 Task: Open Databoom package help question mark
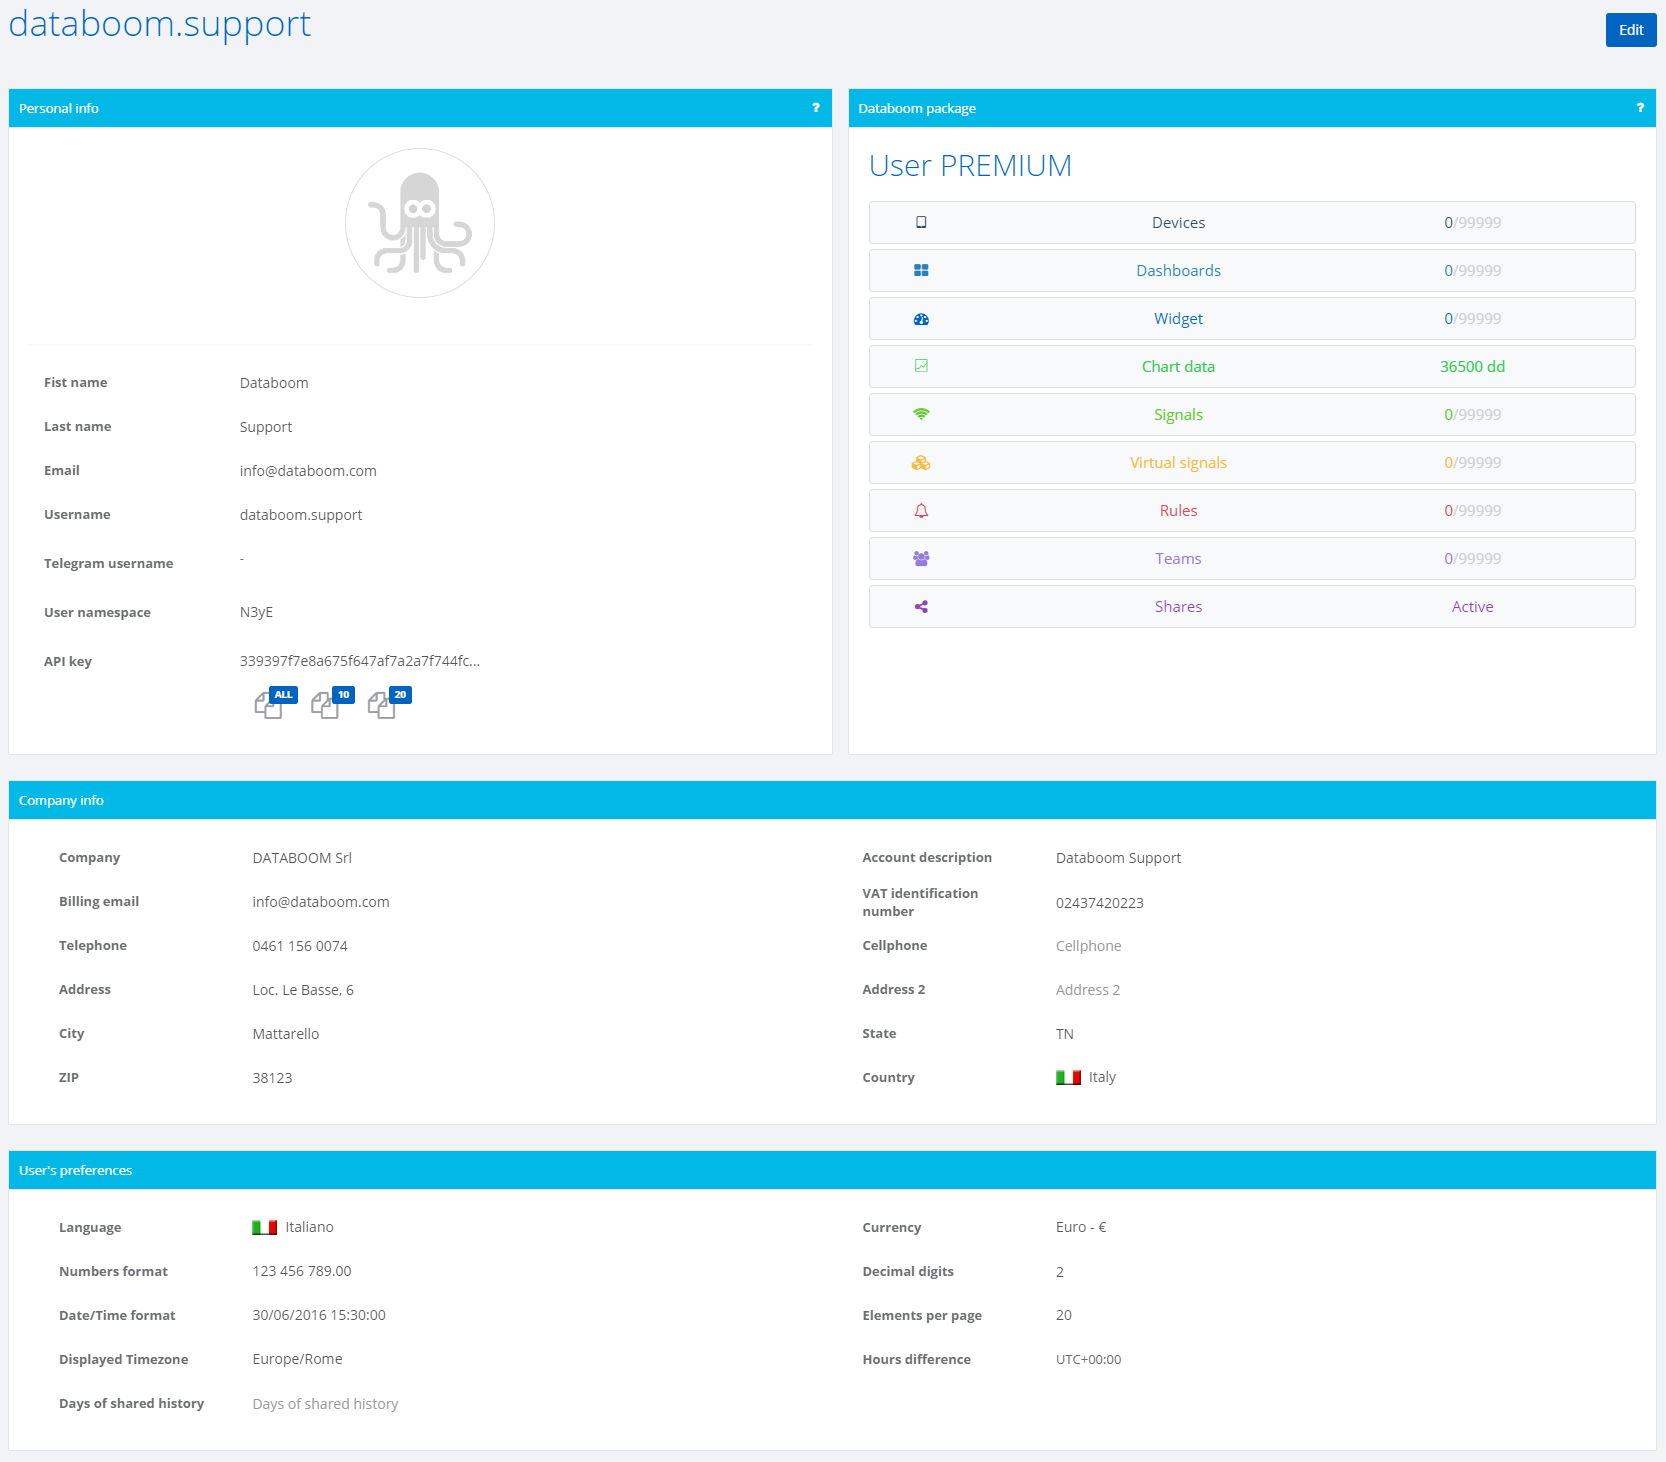click(x=1640, y=108)
